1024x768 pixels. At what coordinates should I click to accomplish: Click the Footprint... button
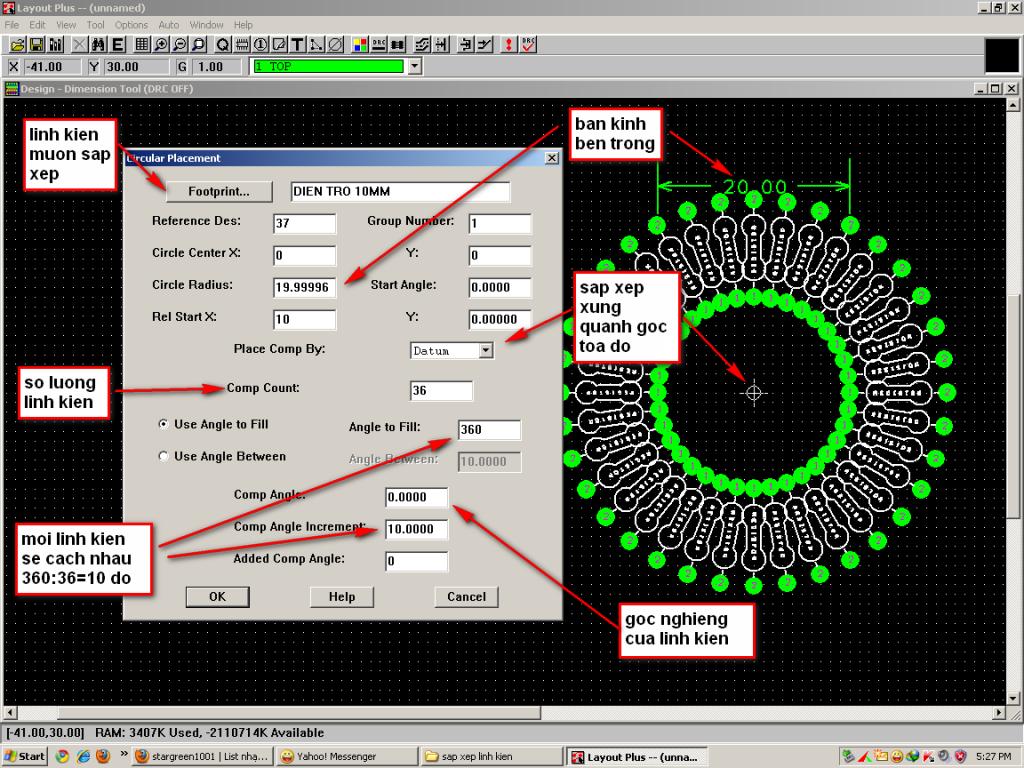(218, 191)
